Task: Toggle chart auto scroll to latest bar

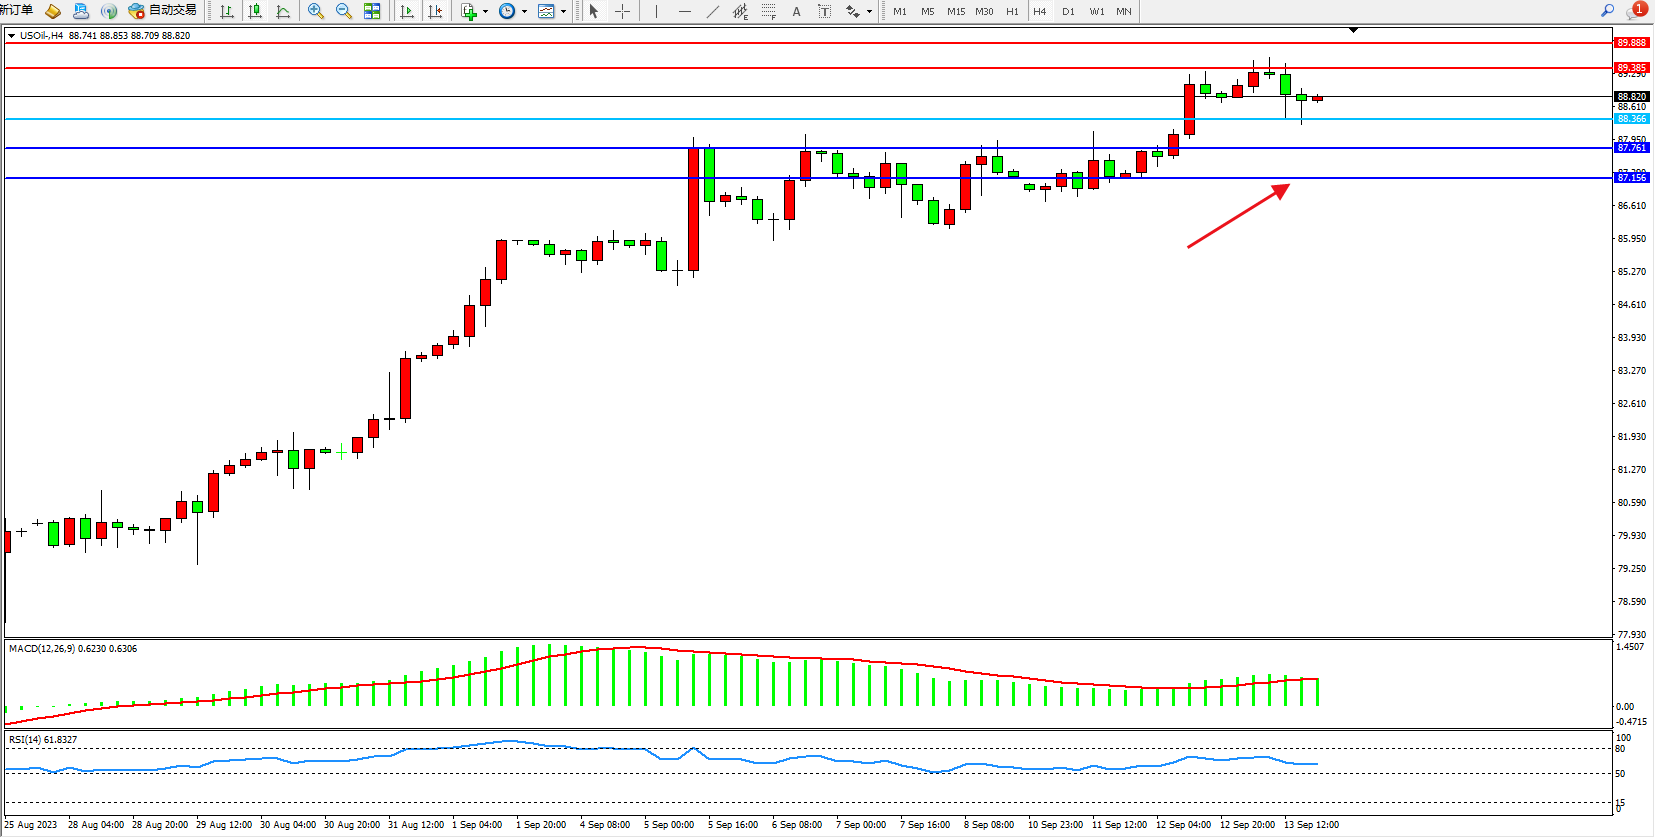Action: pyautogui.click(x=407, y=11)
